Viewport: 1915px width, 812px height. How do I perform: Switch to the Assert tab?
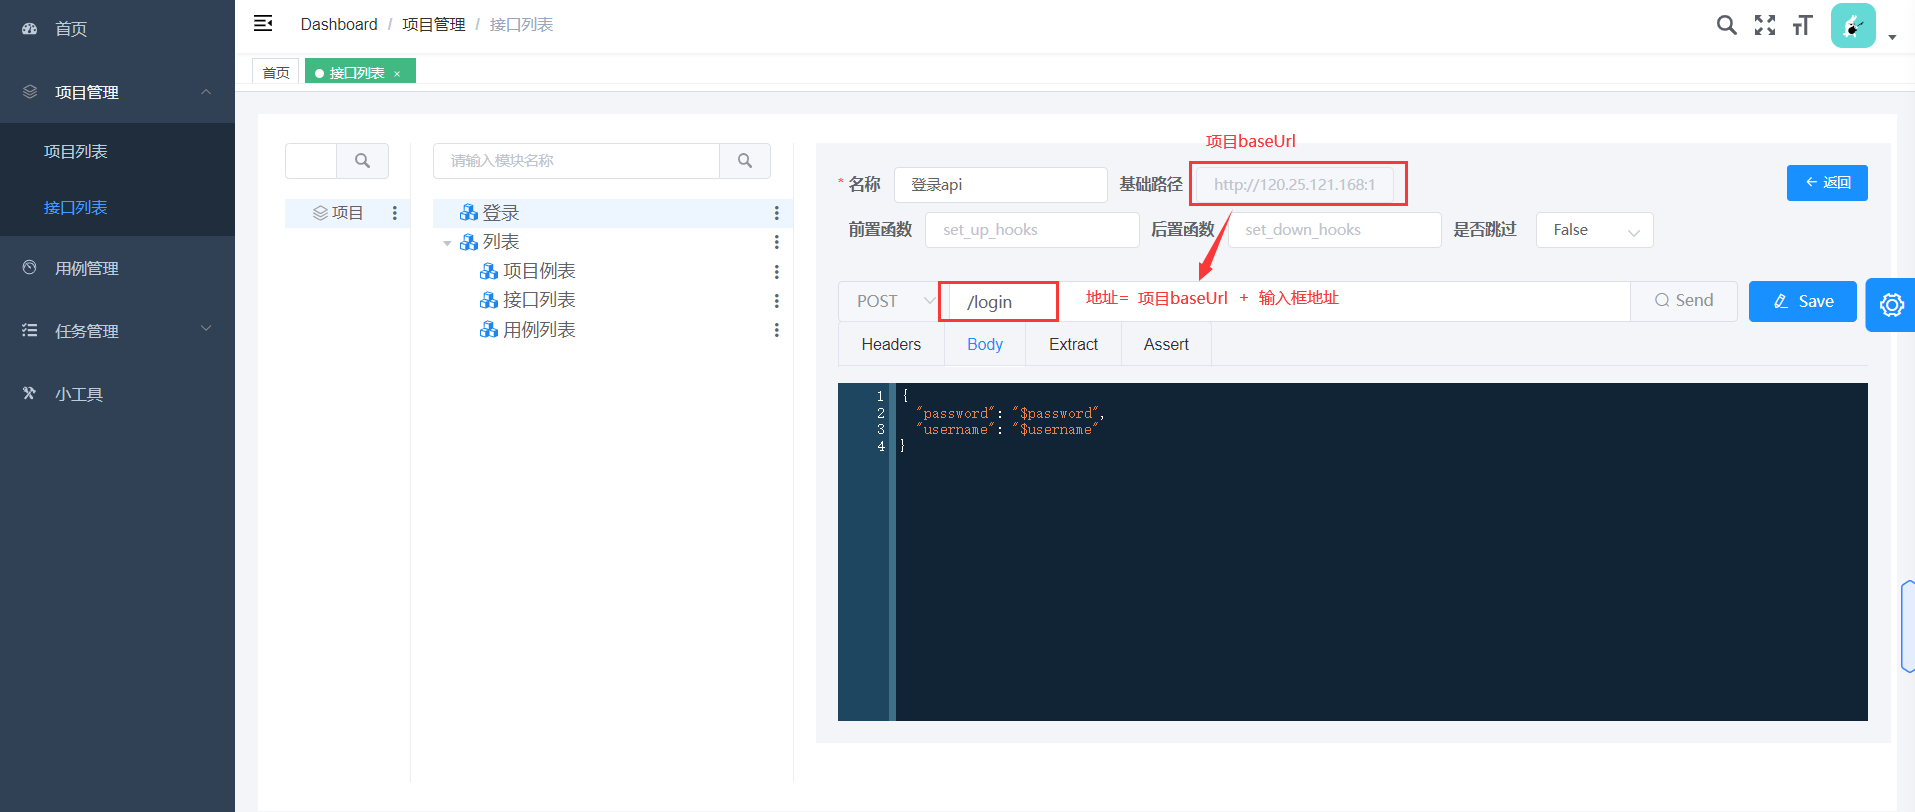1166,344
